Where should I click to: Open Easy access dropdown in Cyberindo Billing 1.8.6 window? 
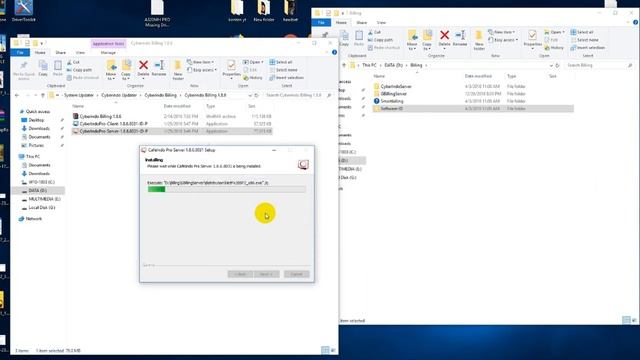[x=202, y=70]
